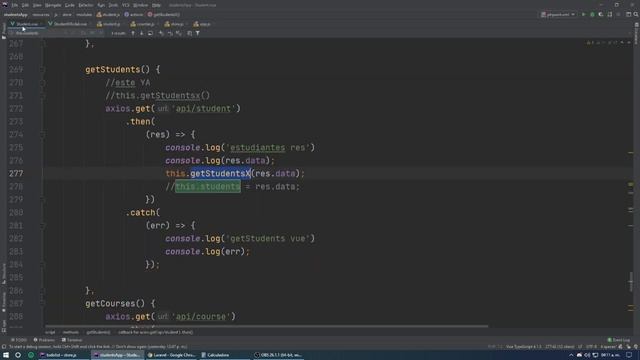Viewport: 640px width, 360px height.
Task: Open the Problems tool window
Action: pos(44,340)
